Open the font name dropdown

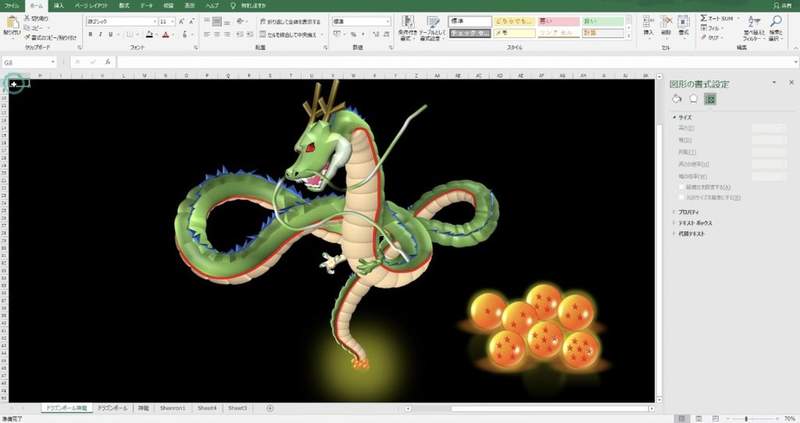pyautogui.click(x=153, y=21)
